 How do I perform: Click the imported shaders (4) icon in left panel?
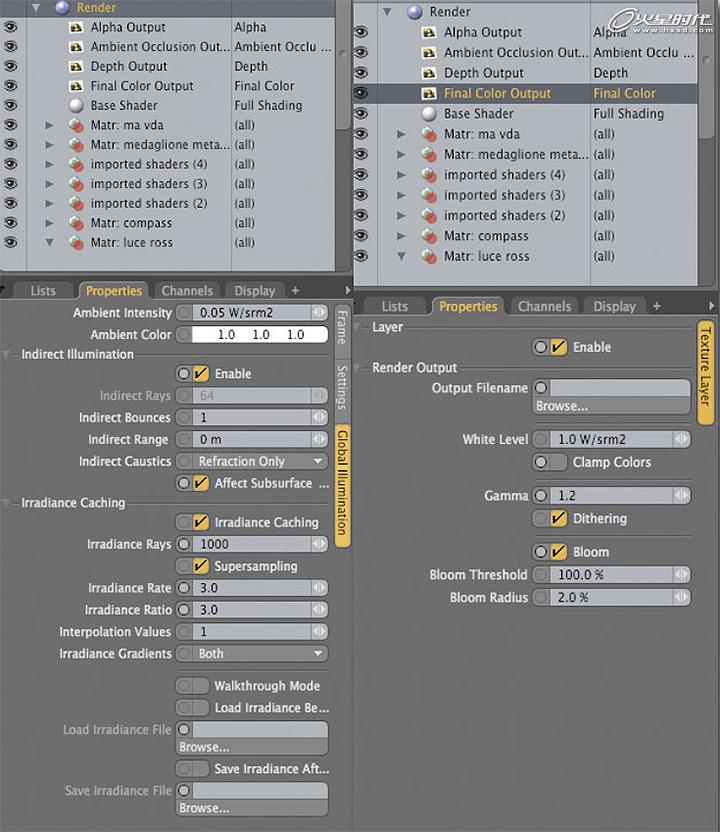click(x=76, y=164)
